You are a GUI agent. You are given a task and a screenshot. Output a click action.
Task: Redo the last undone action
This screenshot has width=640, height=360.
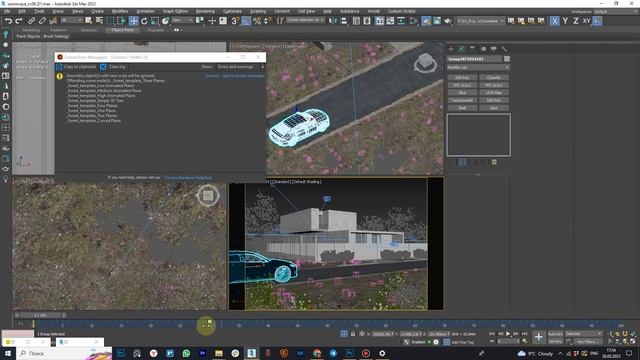pyautogui.click(x=19, y=21)
